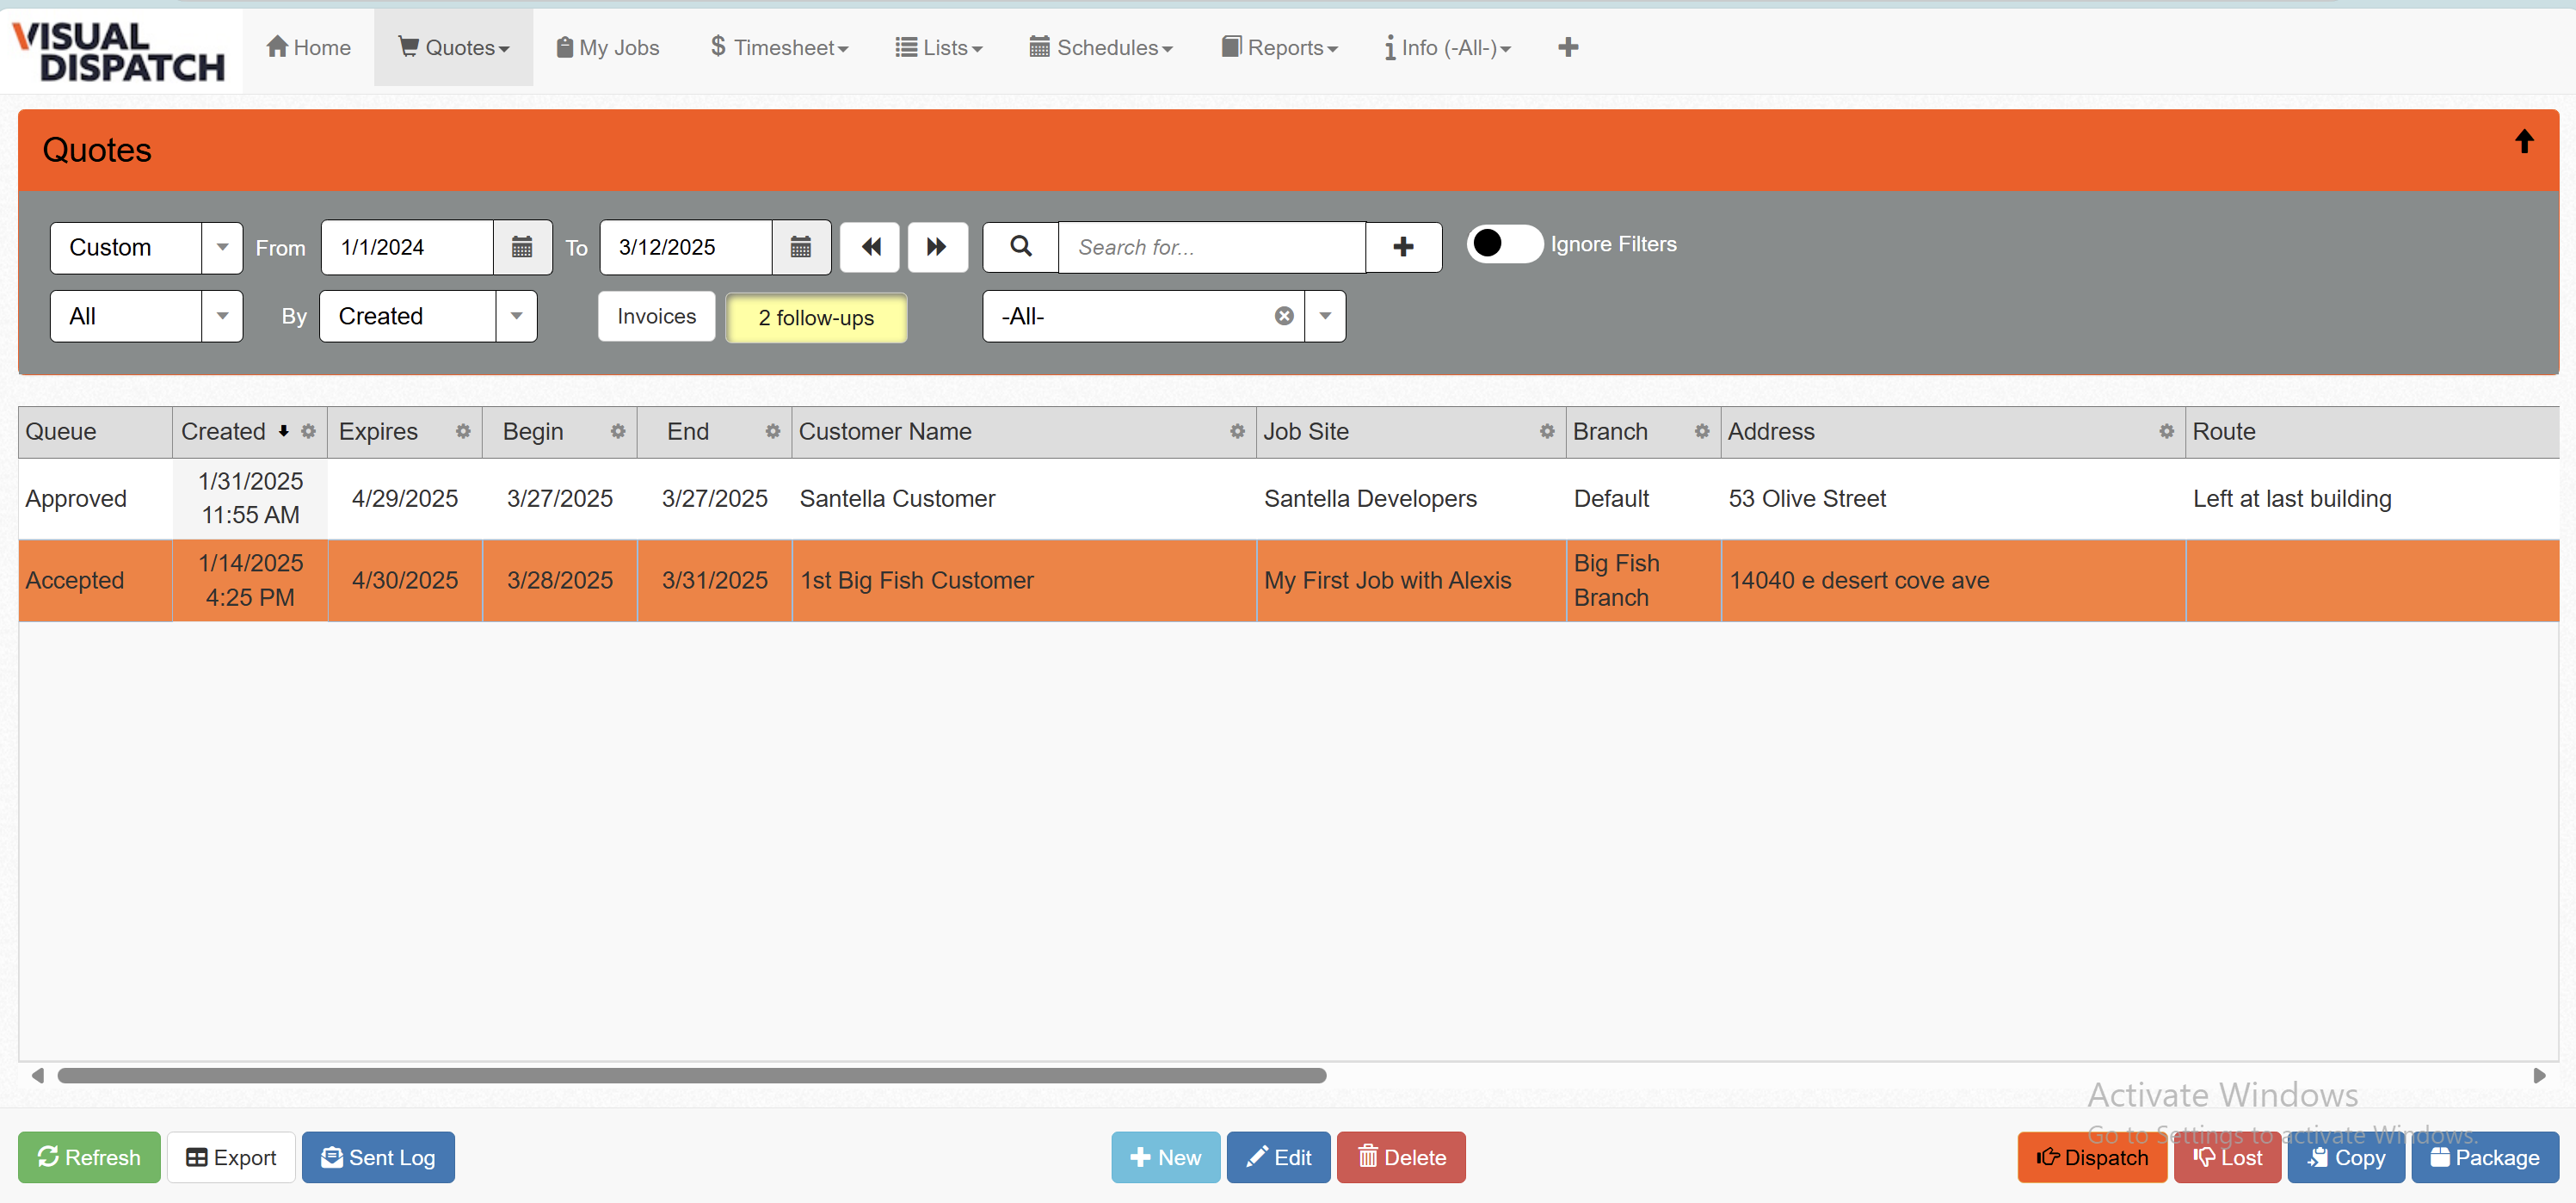Toggle Created column sort arrow
The height and width of the screenshot is (1203, 2576).
point(284,431)
